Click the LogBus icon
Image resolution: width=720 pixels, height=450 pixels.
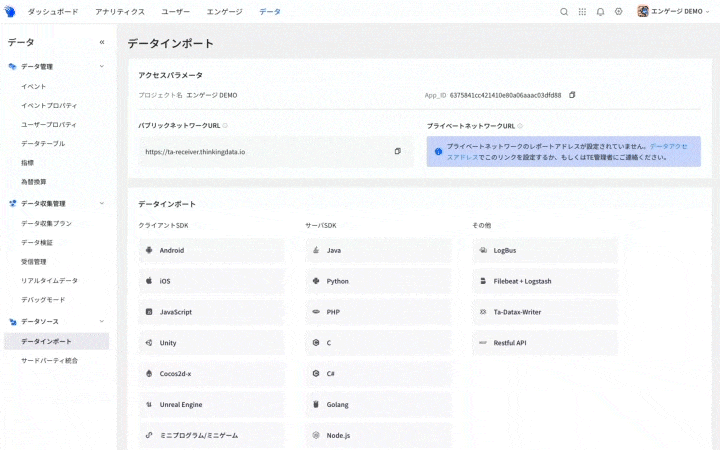[483, 250]
